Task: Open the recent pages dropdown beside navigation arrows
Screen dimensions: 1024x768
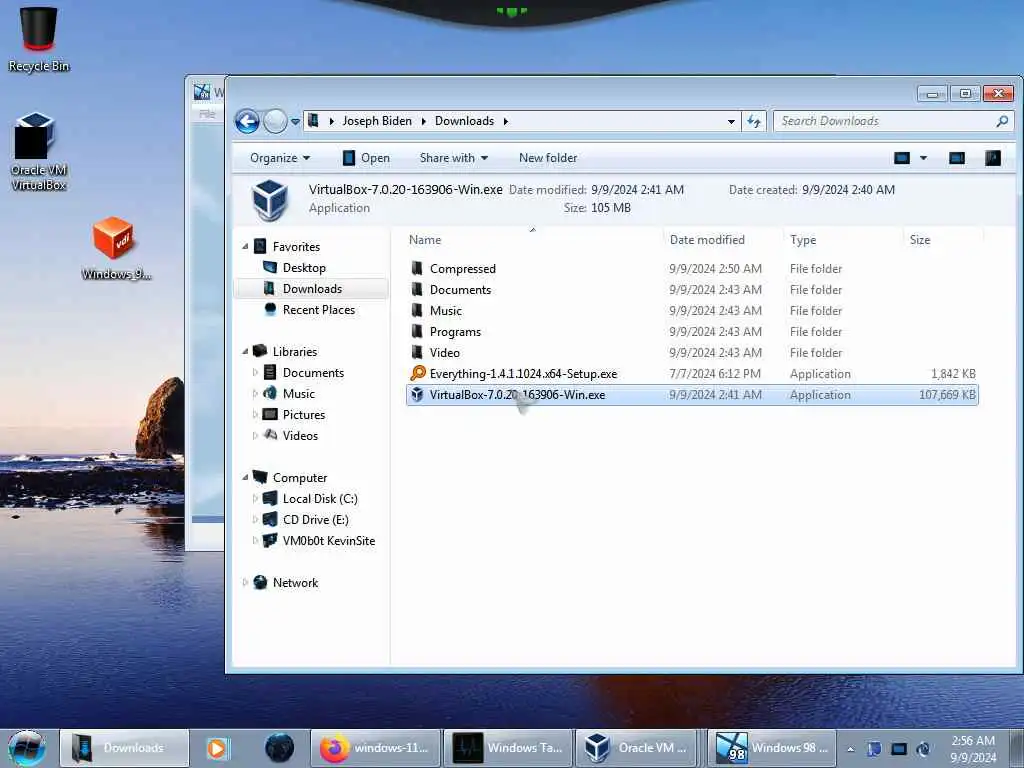Action: pos(295,121)
